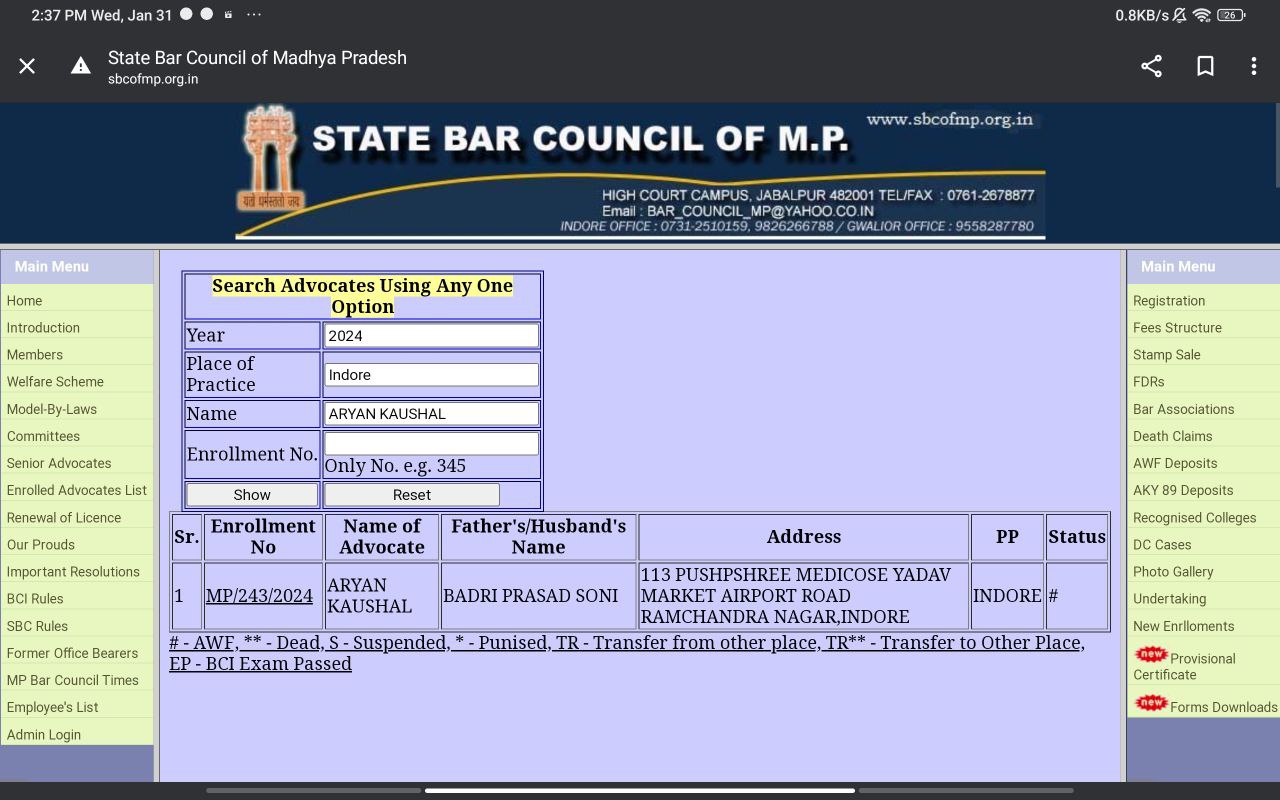Tap new badge beside Provisional Certificate
The height and width of the screenshot is (800, 1280).
tap(1151, 654)
